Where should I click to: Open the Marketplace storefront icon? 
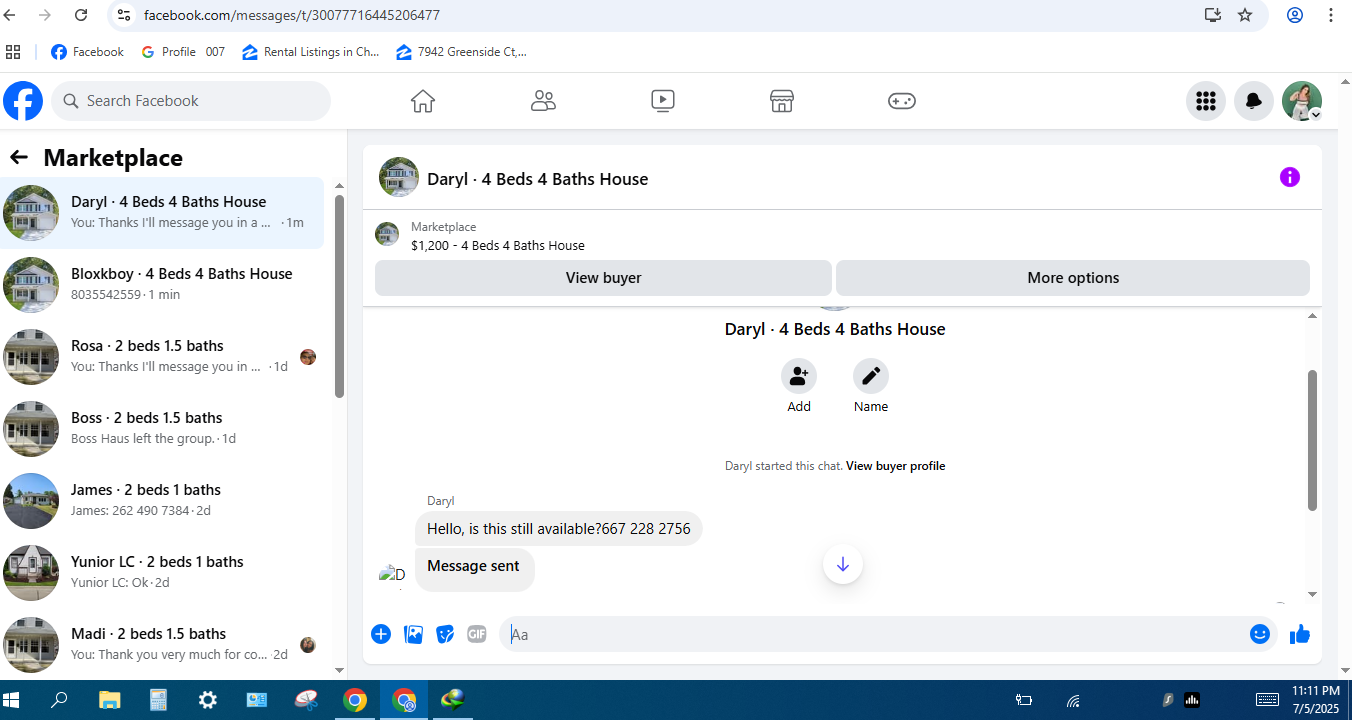point(782,101)
